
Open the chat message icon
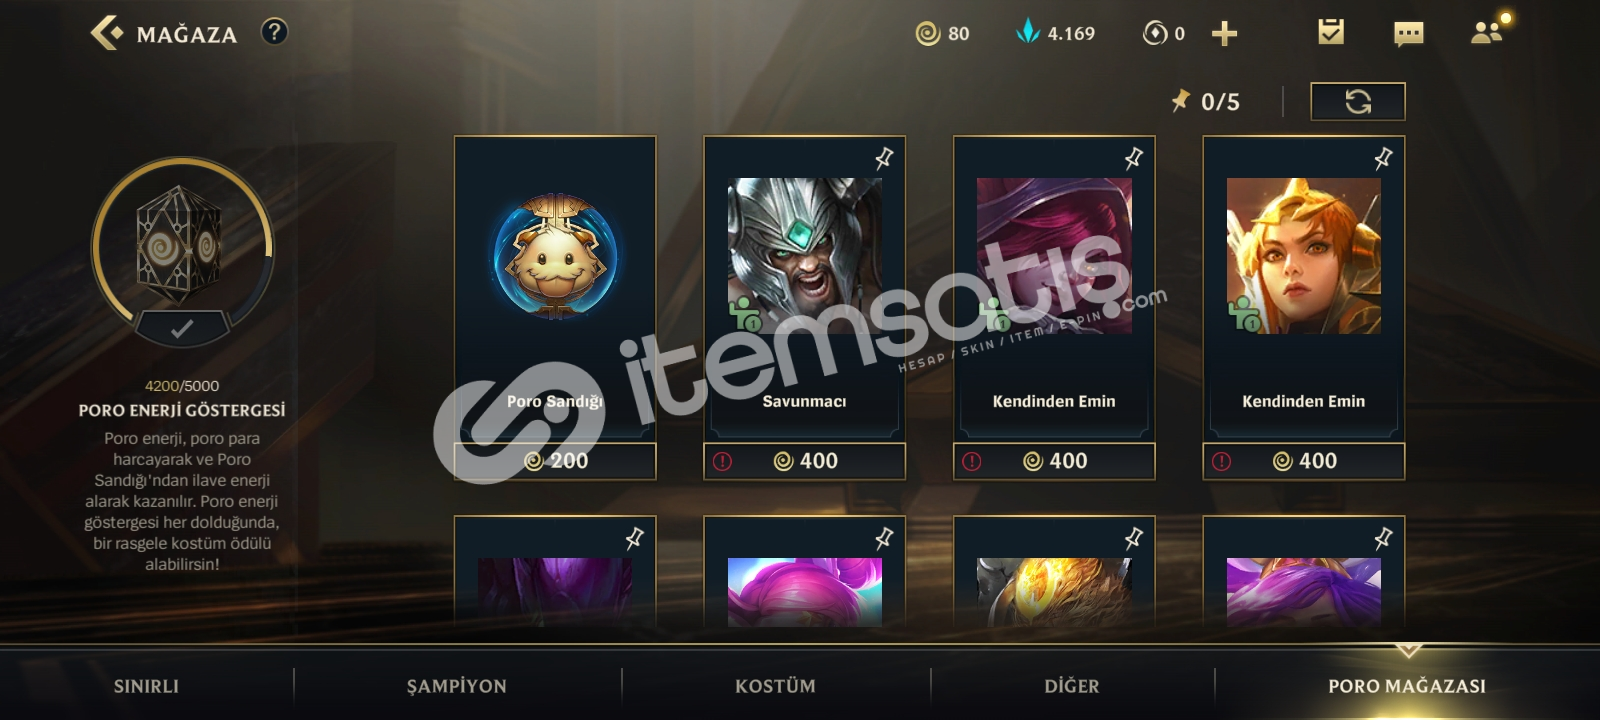[x=1408, y=34]
